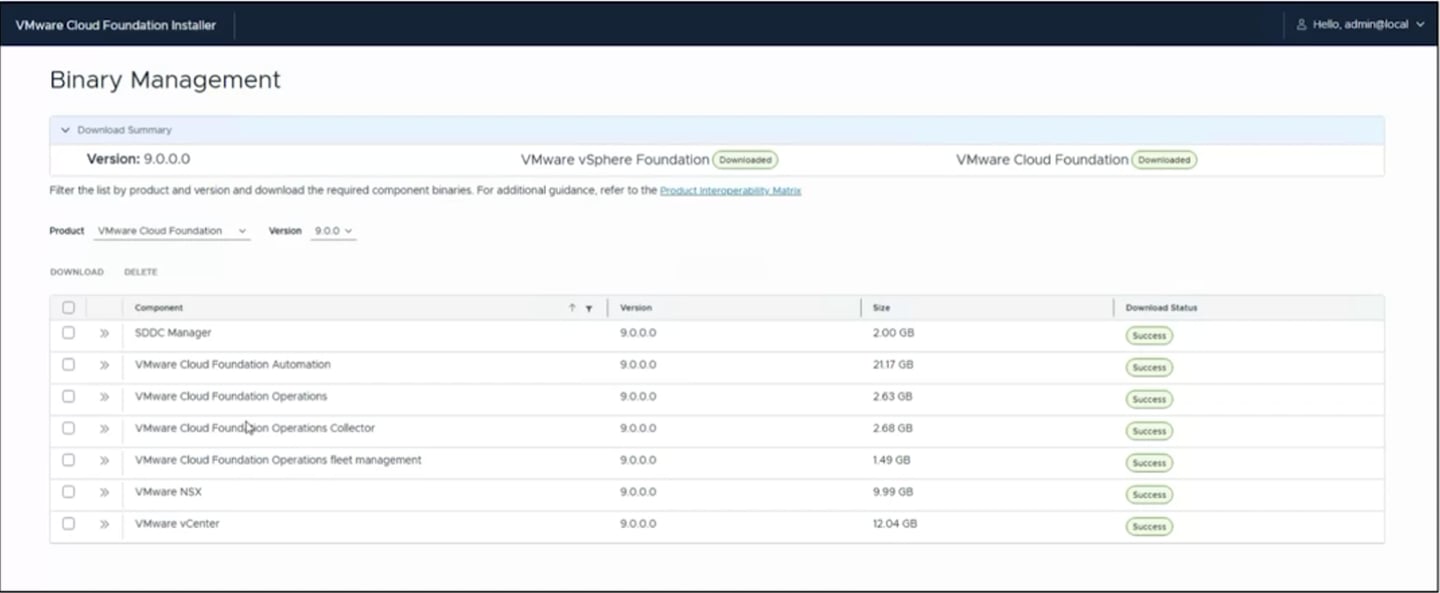
Task: Click the 2.00 GB size cell
Action: [x=893, y=333]
